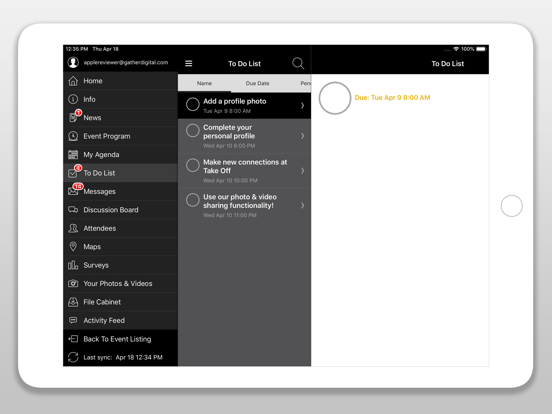Tap the Wi-Fi indicator in status bar
Image resolution: width=552 pixels, height=414 pixels.
tap(456, 49)
